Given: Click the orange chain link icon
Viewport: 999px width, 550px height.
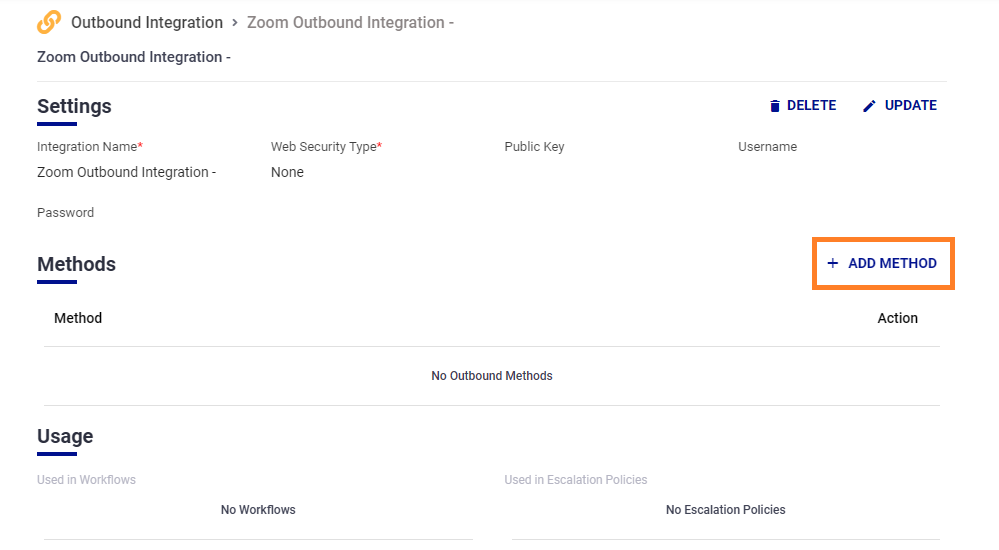Looking at the screenshot, I should pos(49,22).
